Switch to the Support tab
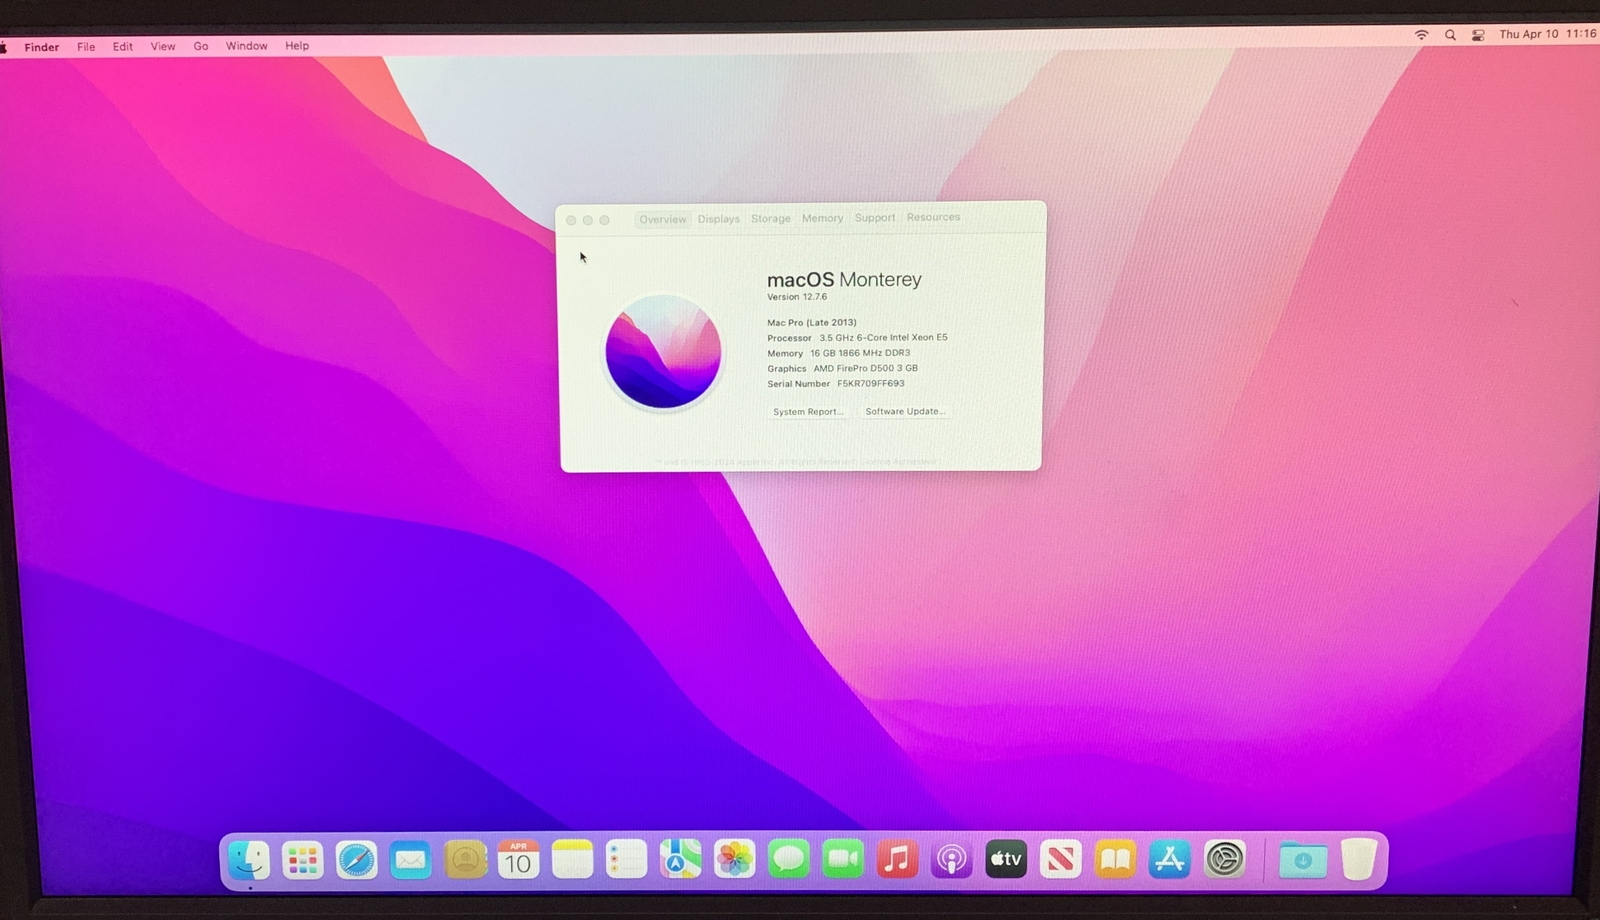The height and width of the screenshot is (920, 1600). (875, 218)
